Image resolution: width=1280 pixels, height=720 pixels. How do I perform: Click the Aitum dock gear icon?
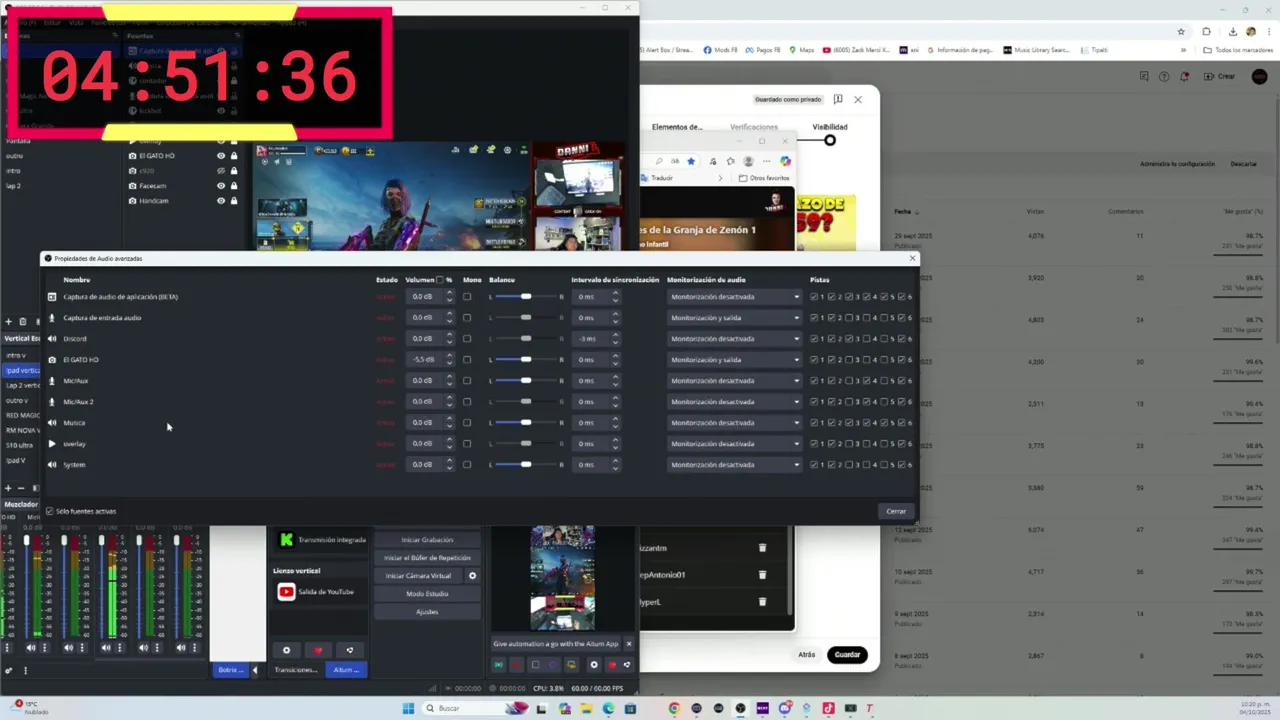[x=593, y=665]
